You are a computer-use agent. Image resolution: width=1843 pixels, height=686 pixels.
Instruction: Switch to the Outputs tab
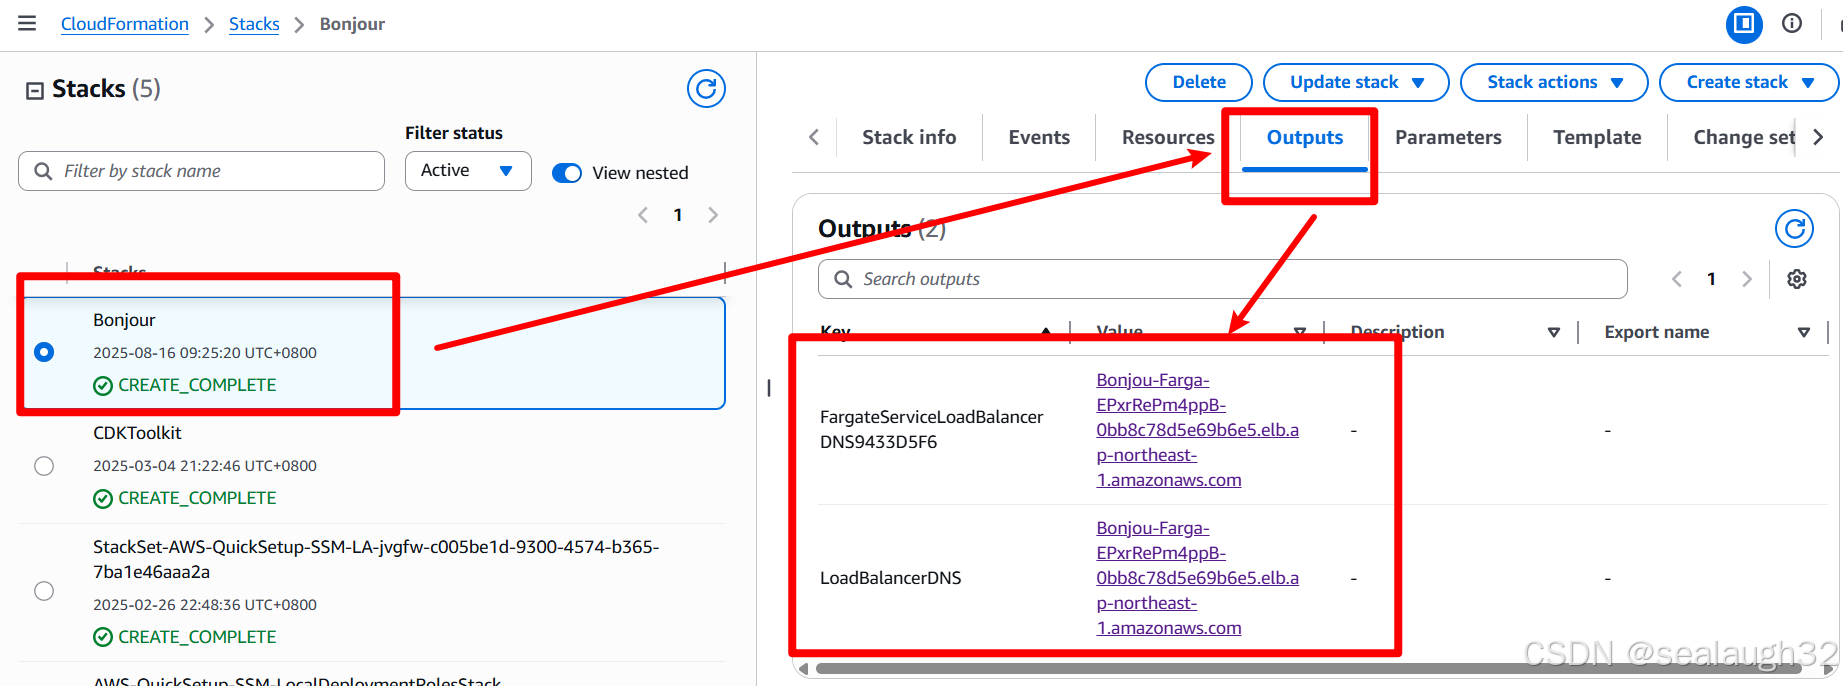[1305, 138]
